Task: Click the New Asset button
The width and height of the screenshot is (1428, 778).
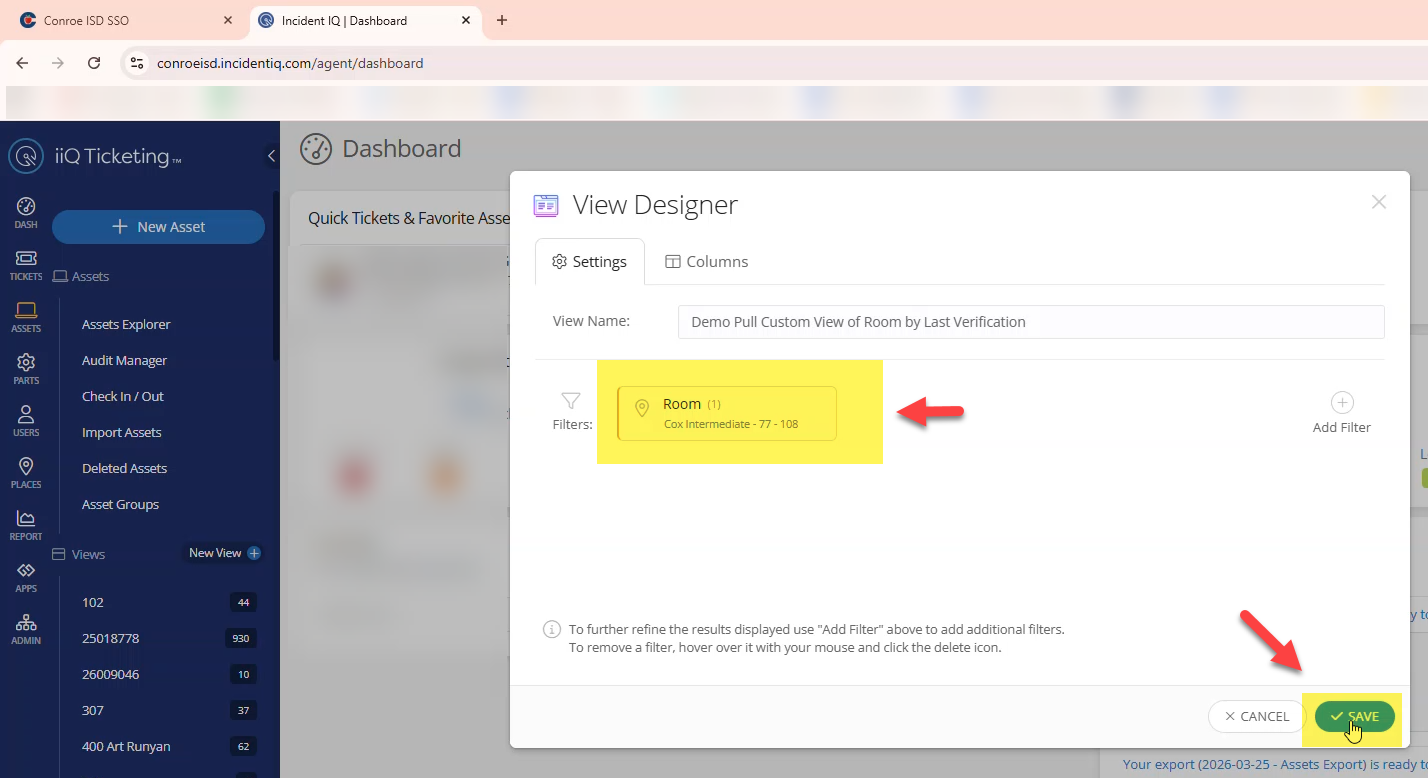Action: point(158,227)
